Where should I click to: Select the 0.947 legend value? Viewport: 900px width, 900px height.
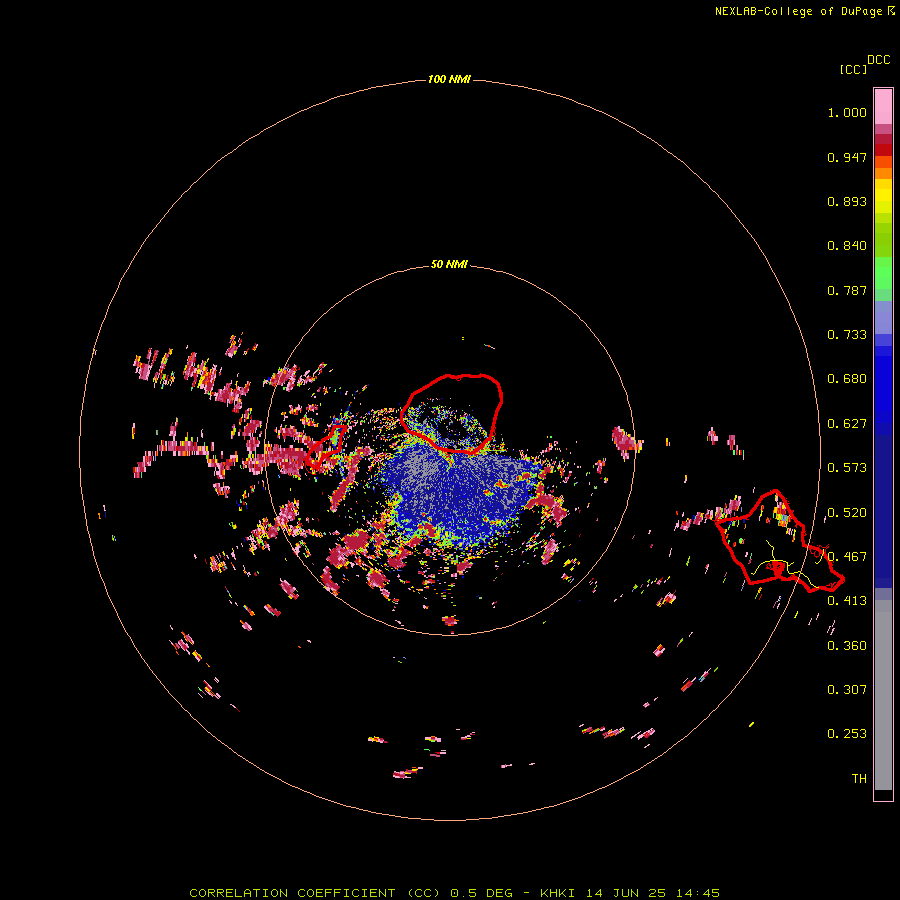[847, 157]
